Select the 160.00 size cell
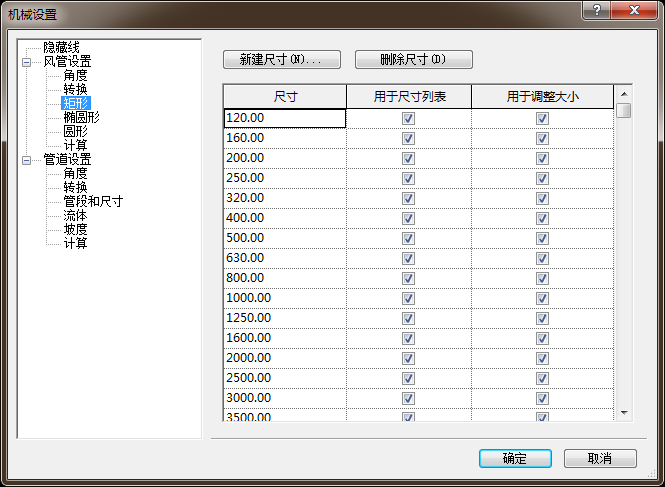Screen dimensions: 665x487 point(285,138)
